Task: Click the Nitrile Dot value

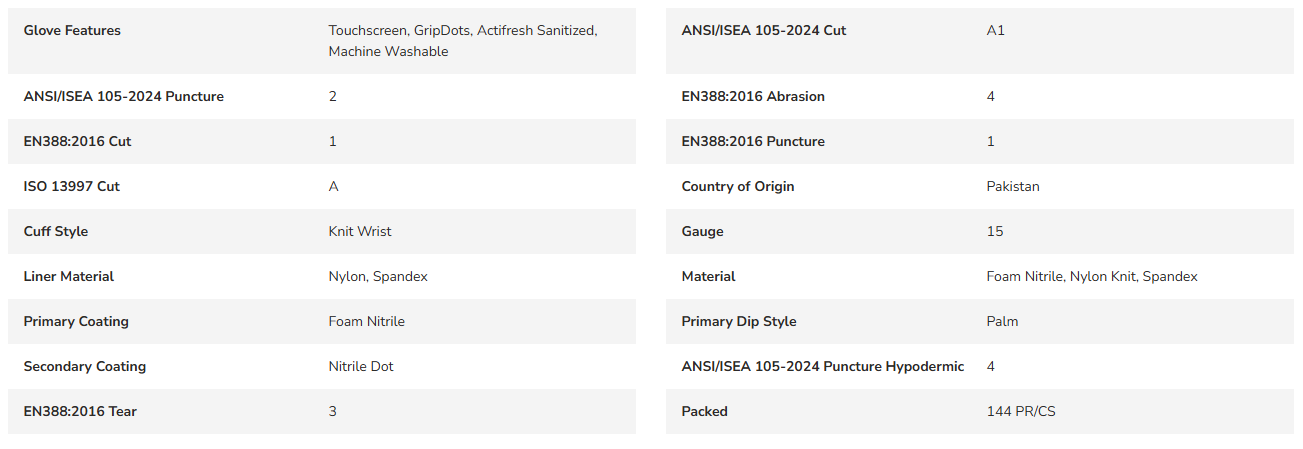Action: pos(361,367)
